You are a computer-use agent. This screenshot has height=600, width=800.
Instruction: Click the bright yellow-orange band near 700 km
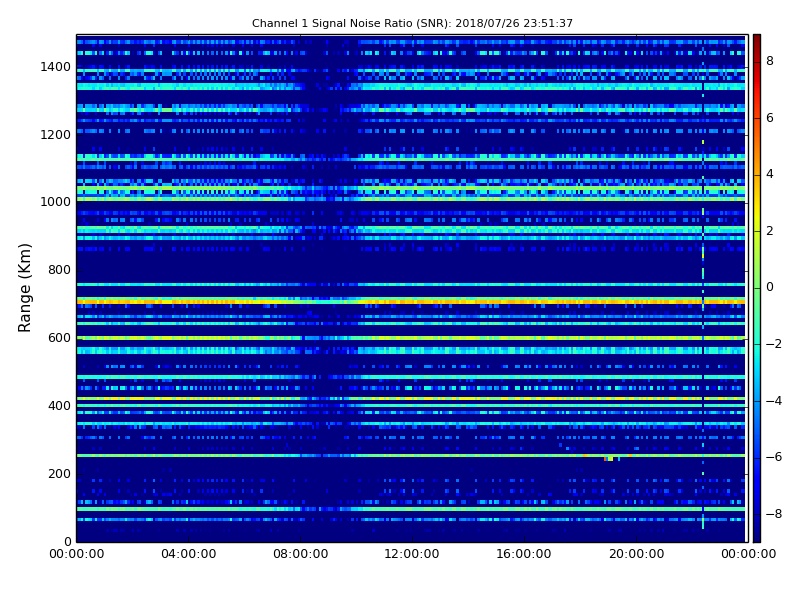click(411, 302)
